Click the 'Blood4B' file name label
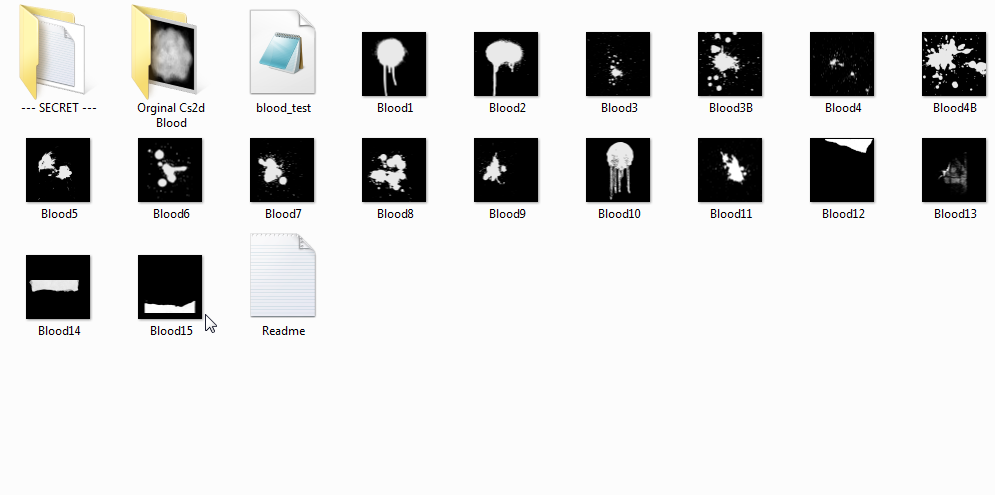This screenshot has height=495, width=995. coord(954,108)
